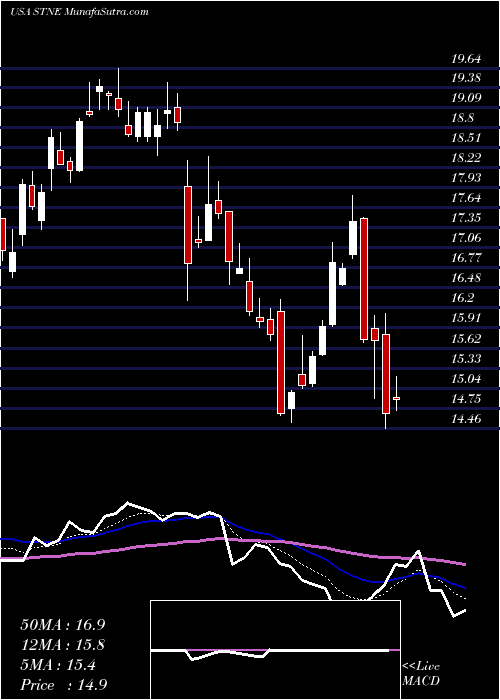500x700 pixels.
Task: Click the 17.06 price axis label
Action: (x=466, y=238)
